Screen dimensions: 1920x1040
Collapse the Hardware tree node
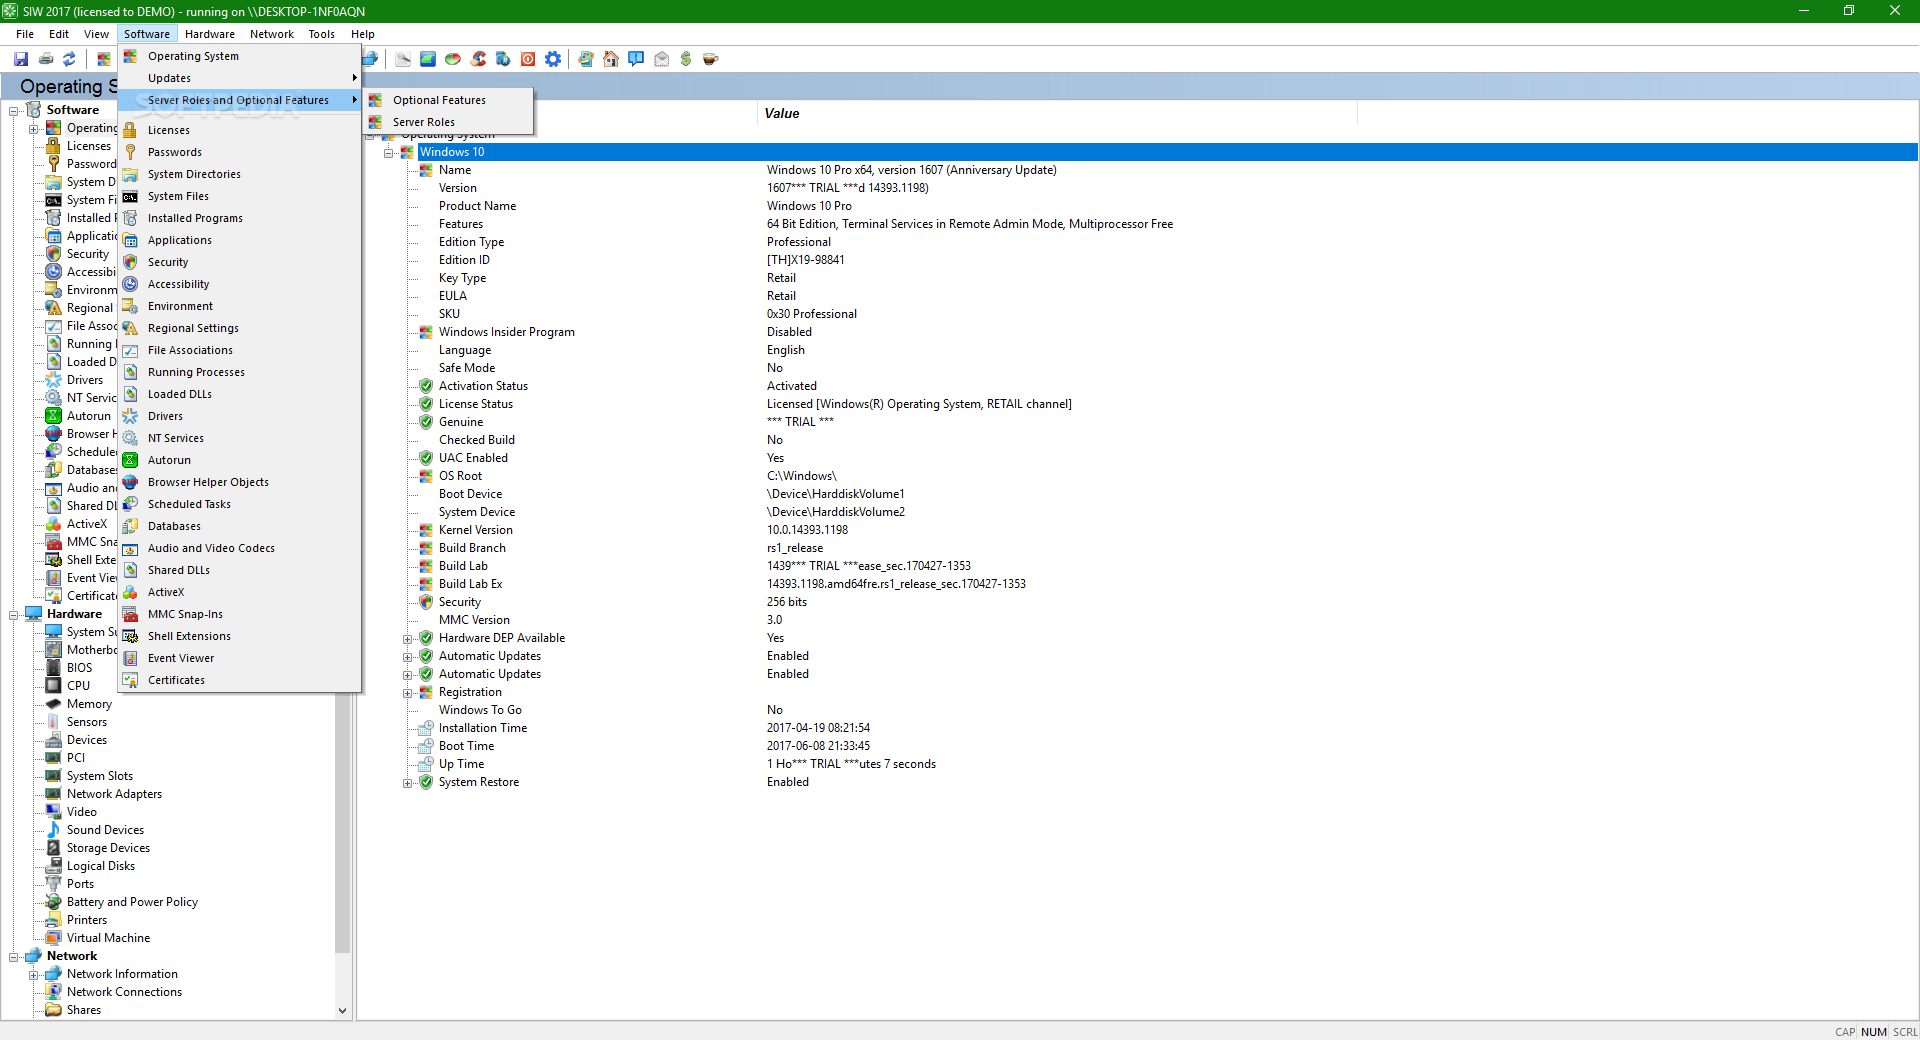pos(14,615)
